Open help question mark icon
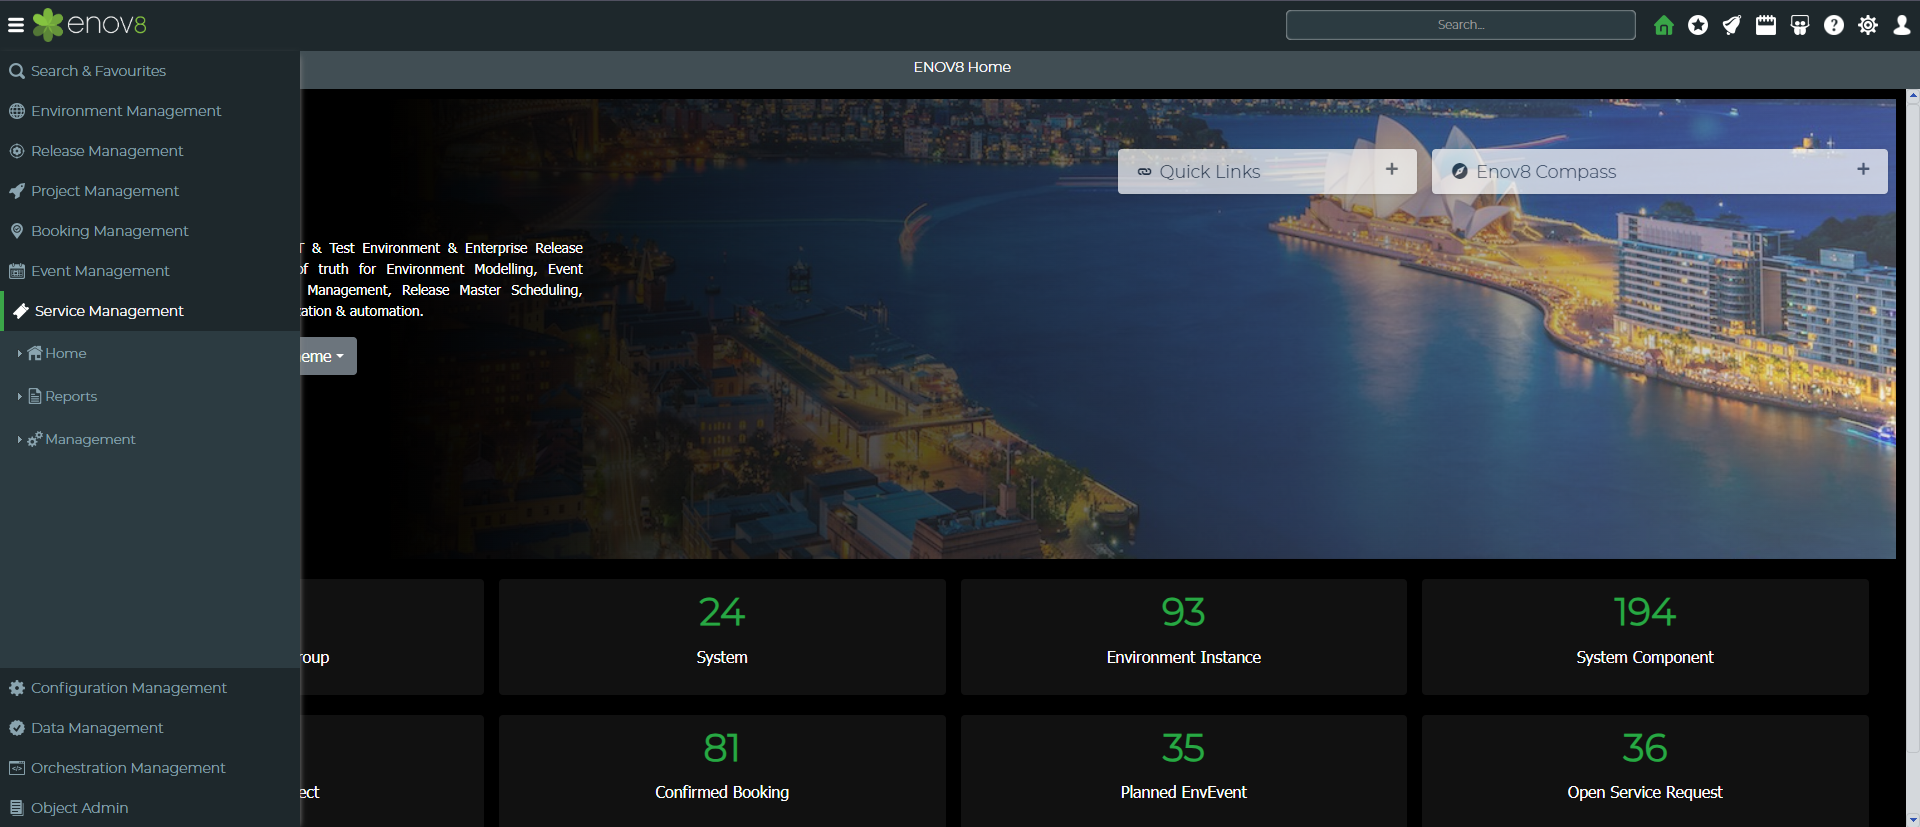Image resolution: width=1920 pixels, height=827 pixels. [1834, 25]
